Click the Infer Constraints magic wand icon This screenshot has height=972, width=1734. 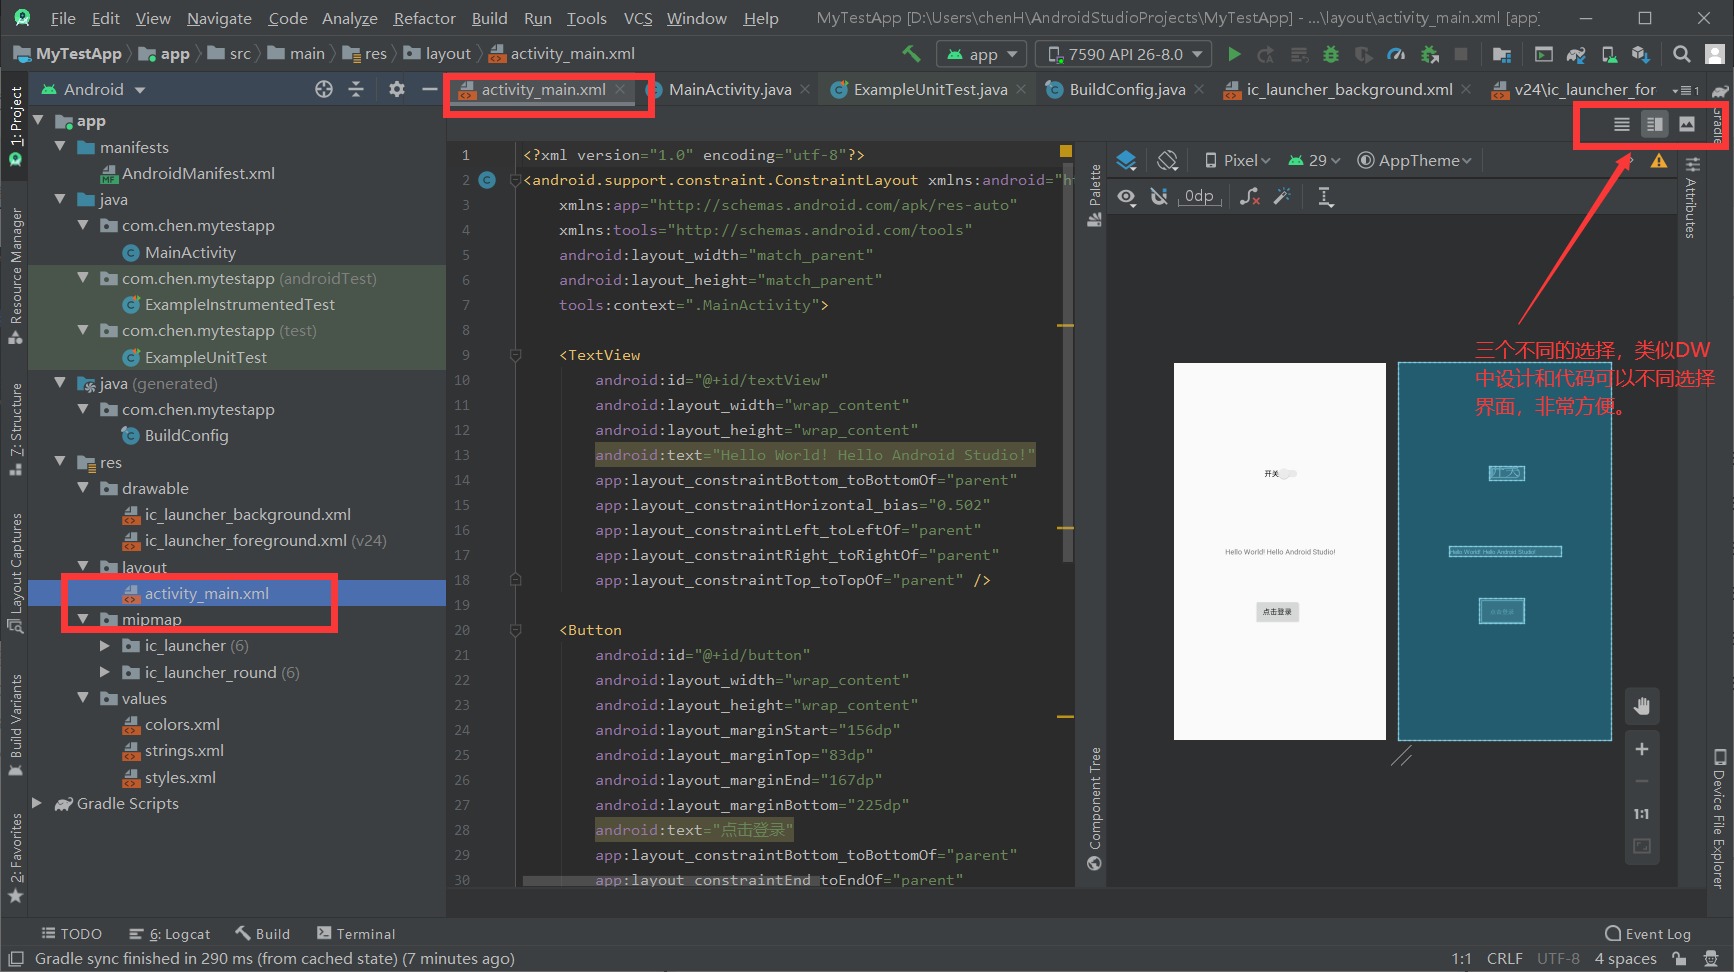[x=1283, y=196]
